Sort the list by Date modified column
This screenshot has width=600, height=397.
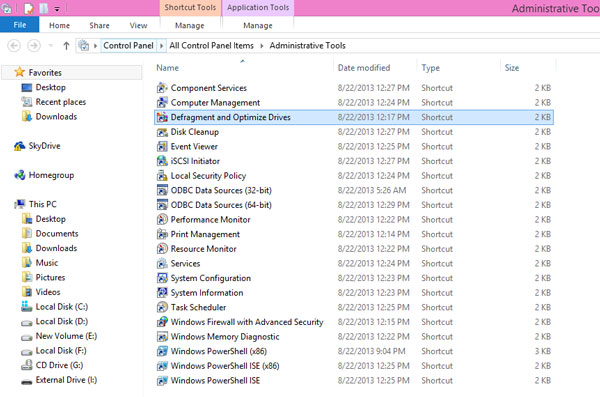pyautogui.click(x=364, y=68)
